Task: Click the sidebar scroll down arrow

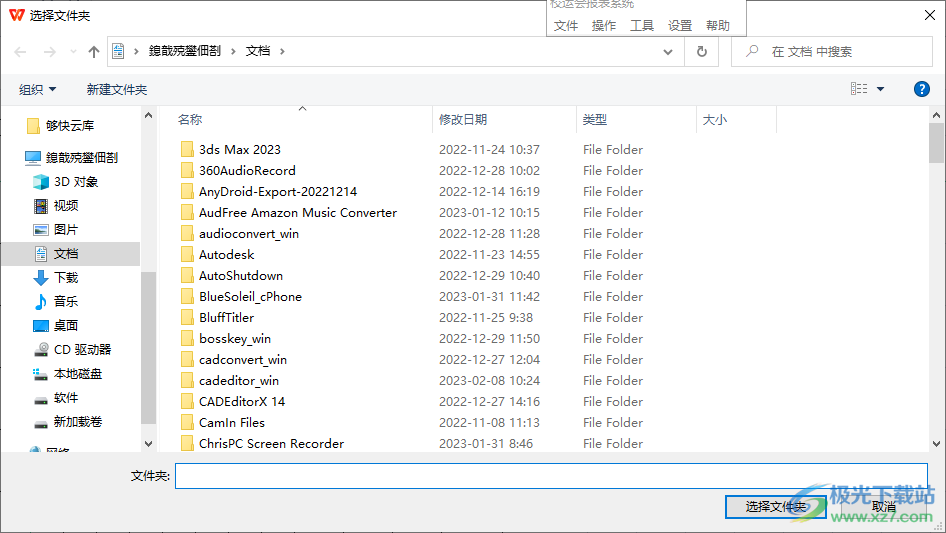Action: [148, 444]
